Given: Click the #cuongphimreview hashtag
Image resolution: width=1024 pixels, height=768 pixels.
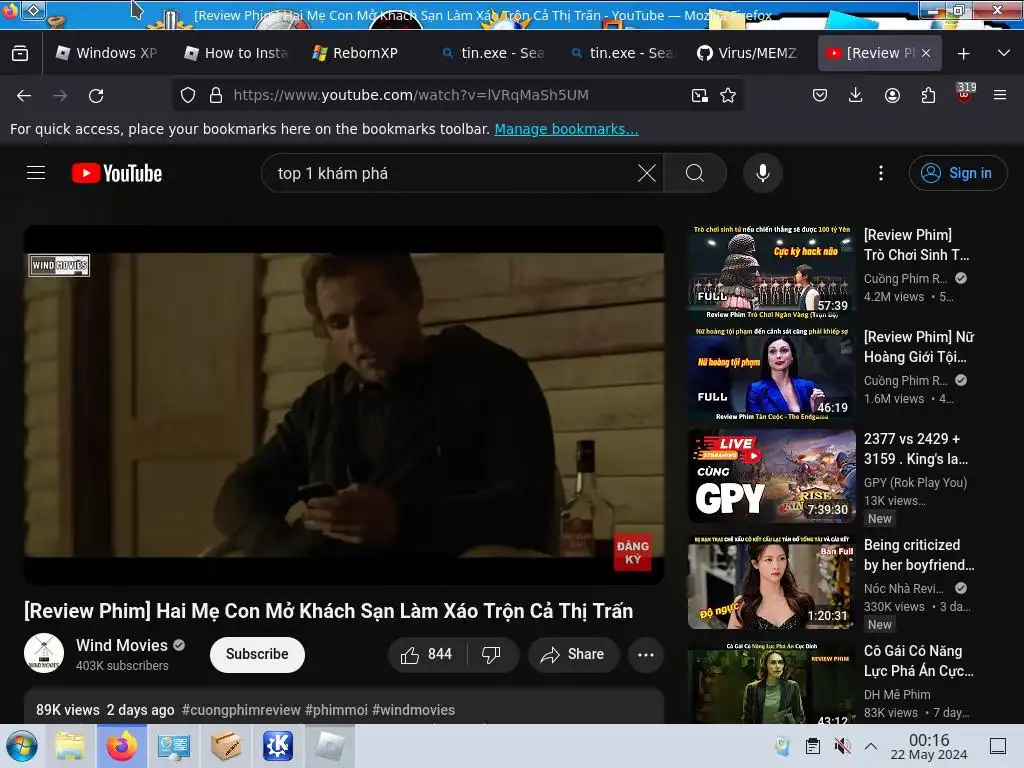Looking at the screenshot, I should 241,710.
